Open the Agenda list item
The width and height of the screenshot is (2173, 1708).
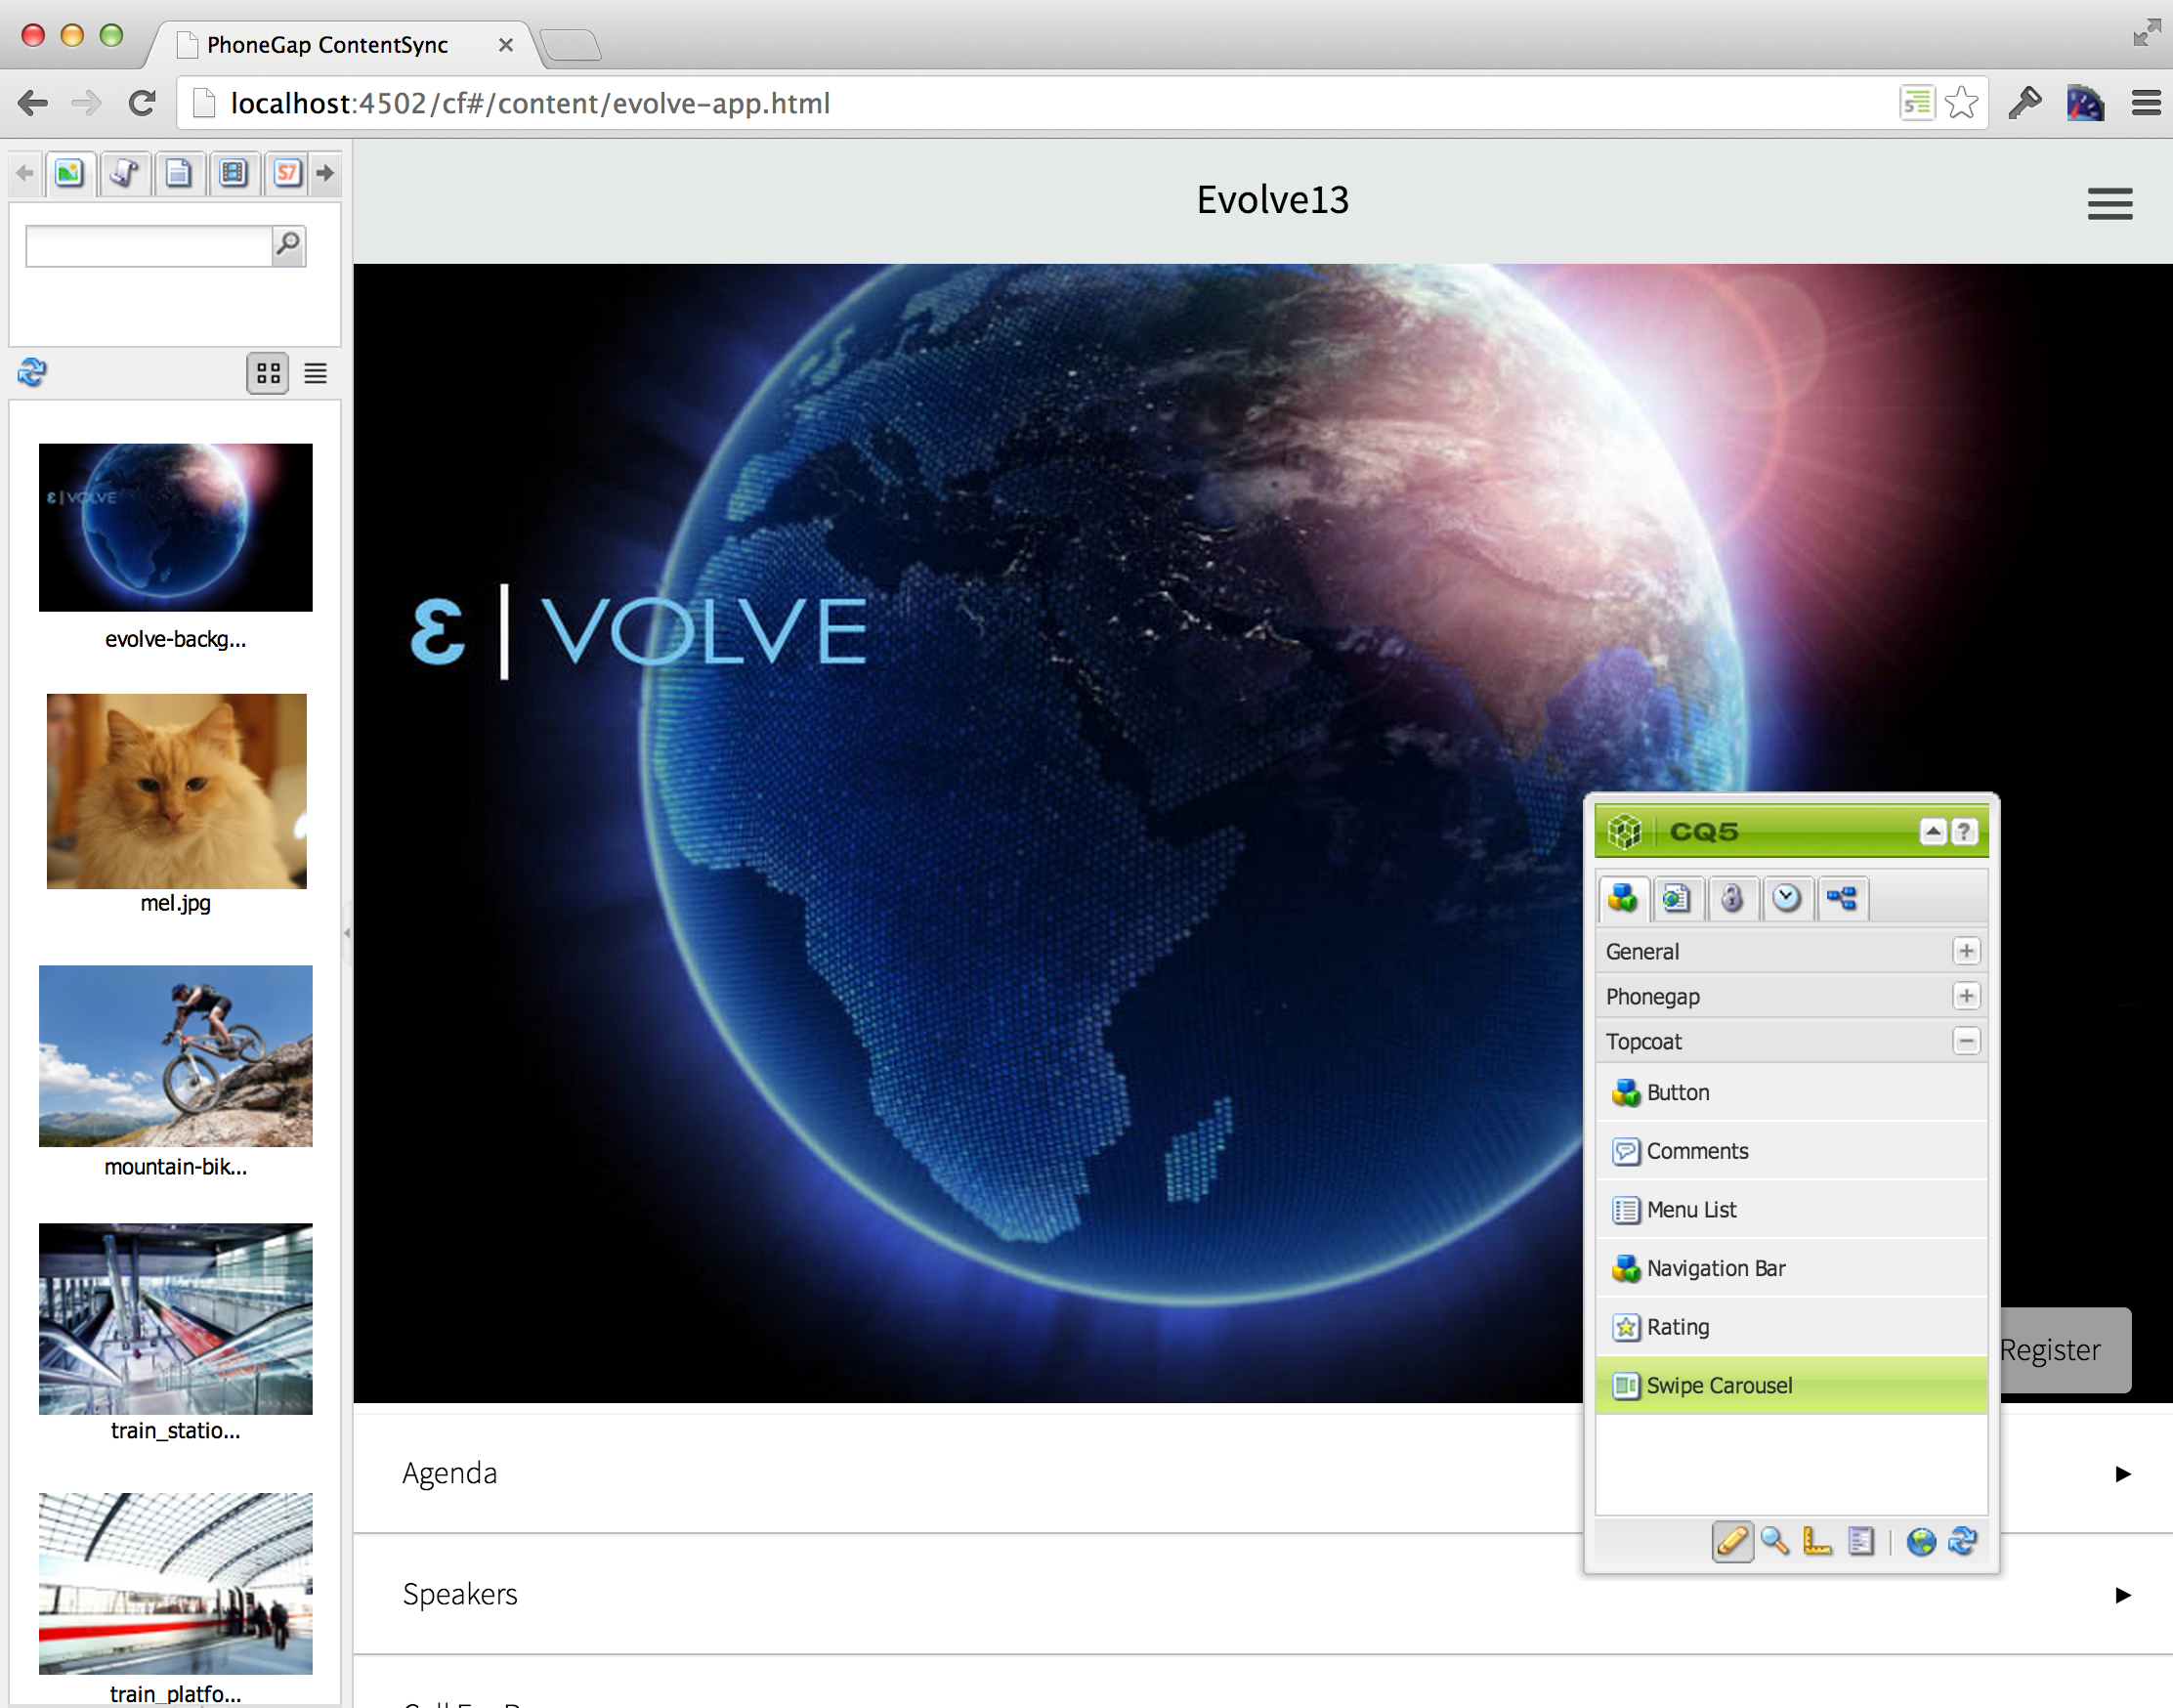tap(1263, 1472)
